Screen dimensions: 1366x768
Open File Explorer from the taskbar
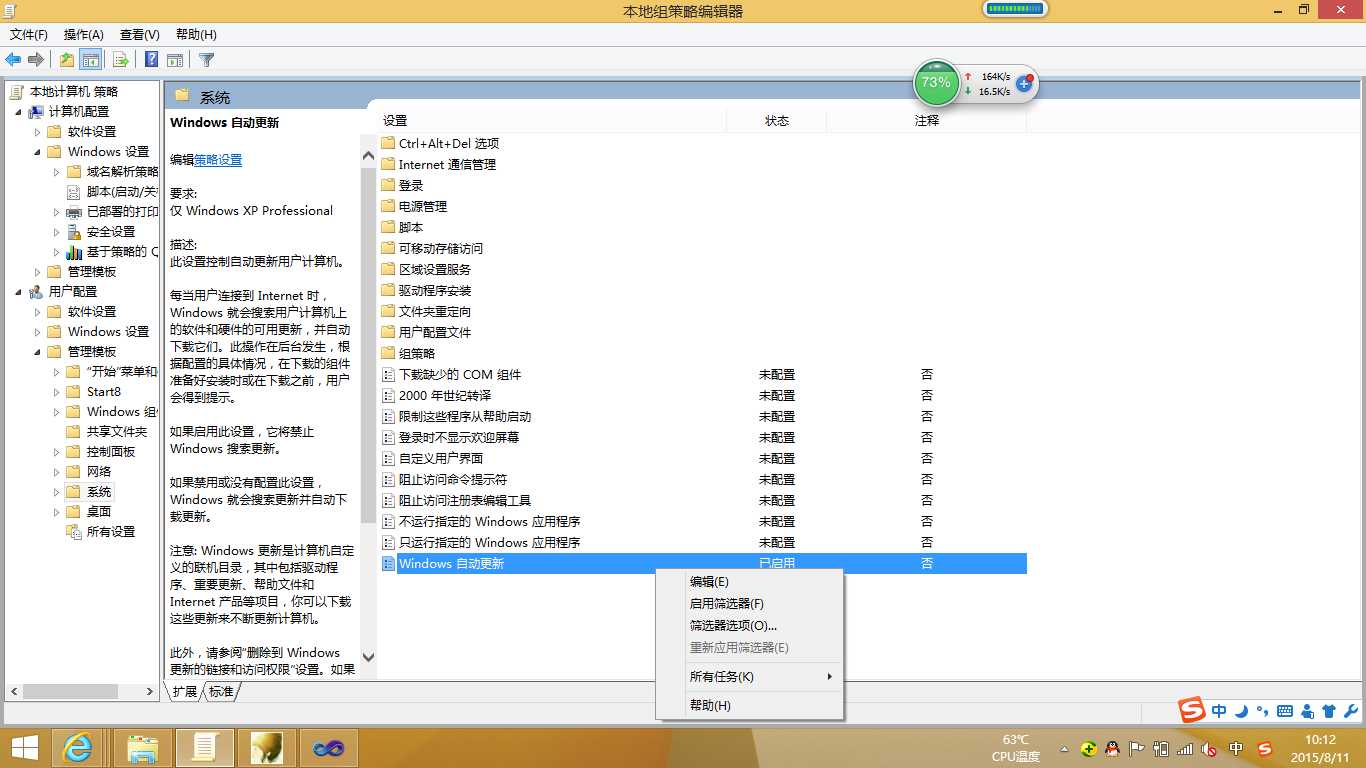(143, 747)
